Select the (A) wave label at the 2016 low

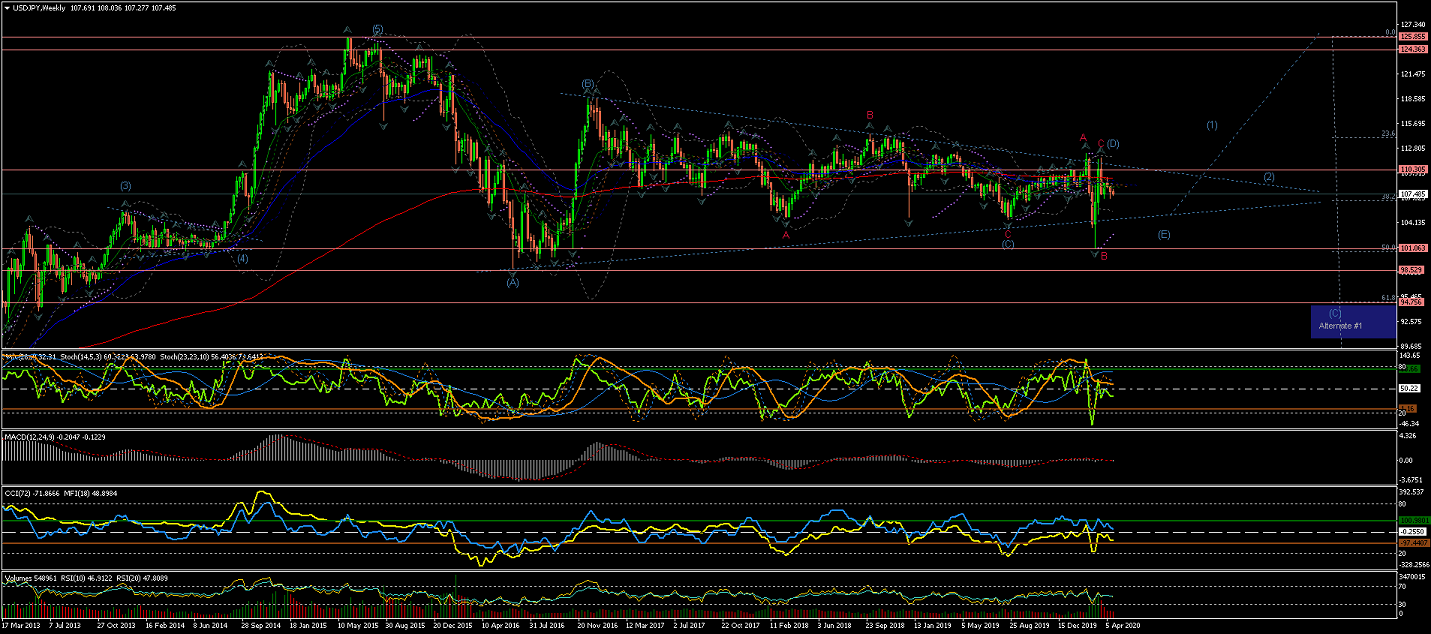pyautogui.click(x=513, y=282)
